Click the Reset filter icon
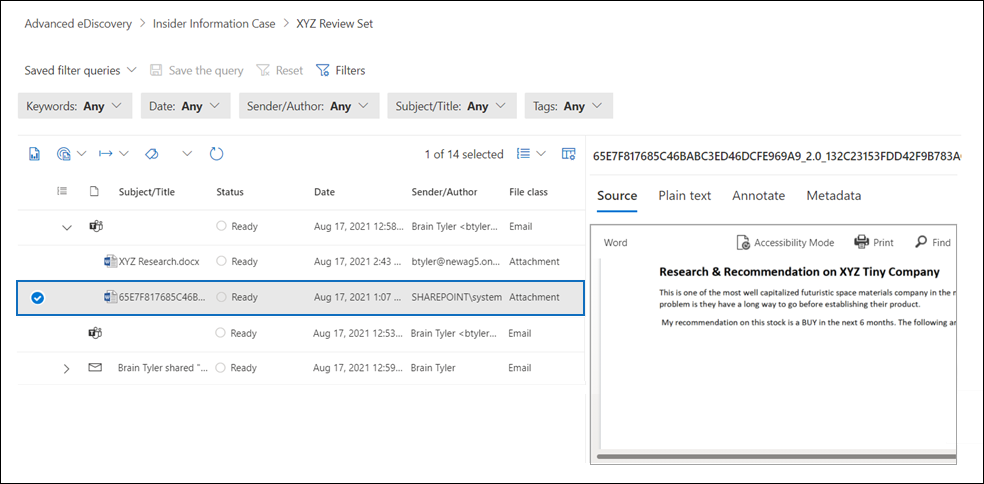Image resolution: width=984 pixels, height=484 pixels. coord(263,70)
